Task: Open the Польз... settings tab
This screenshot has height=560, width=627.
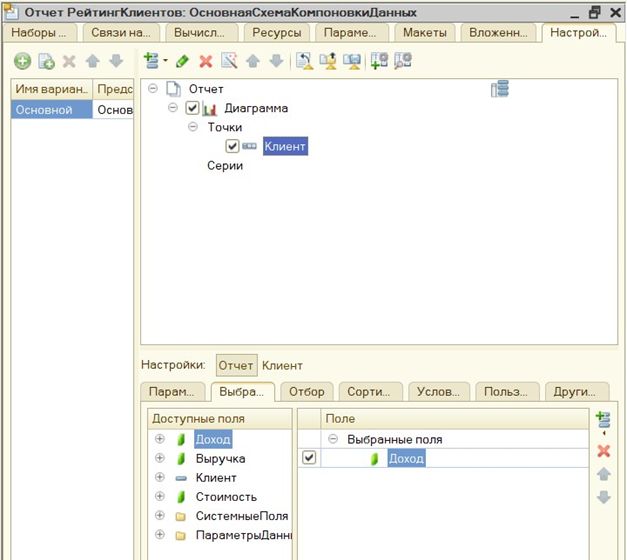Action: [x=506, y=392]
